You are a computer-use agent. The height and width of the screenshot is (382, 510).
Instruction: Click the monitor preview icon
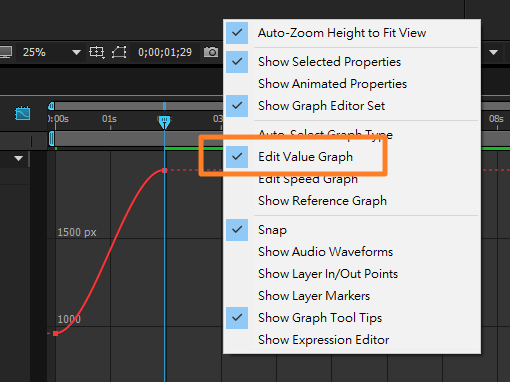[x=6, y=52]
